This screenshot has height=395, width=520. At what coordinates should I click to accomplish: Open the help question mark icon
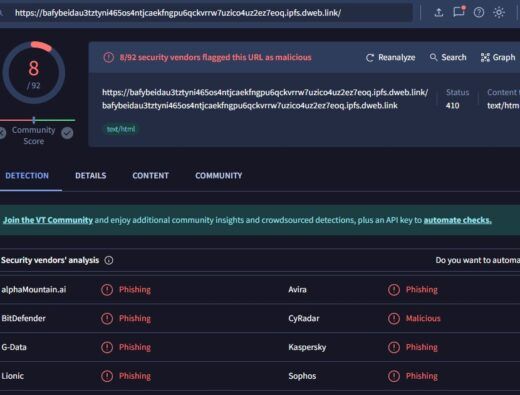click(479, 13)
